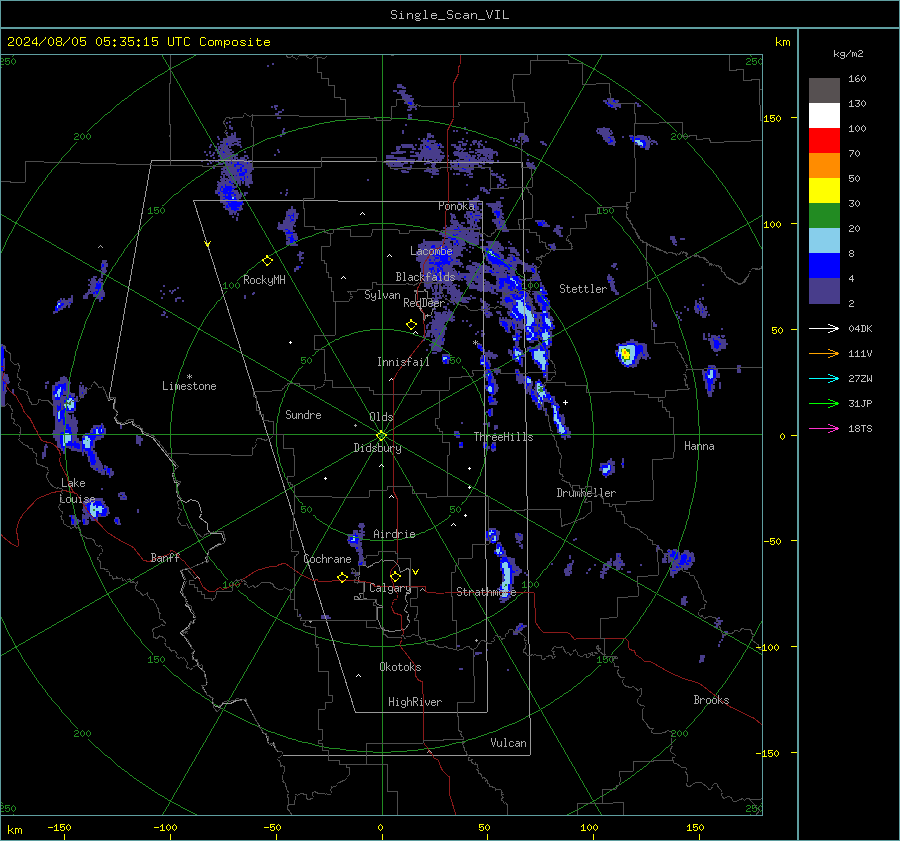This screenshot has height=841, width=900.
Task: Click the HighRiver city label
Action: [415, 702]
